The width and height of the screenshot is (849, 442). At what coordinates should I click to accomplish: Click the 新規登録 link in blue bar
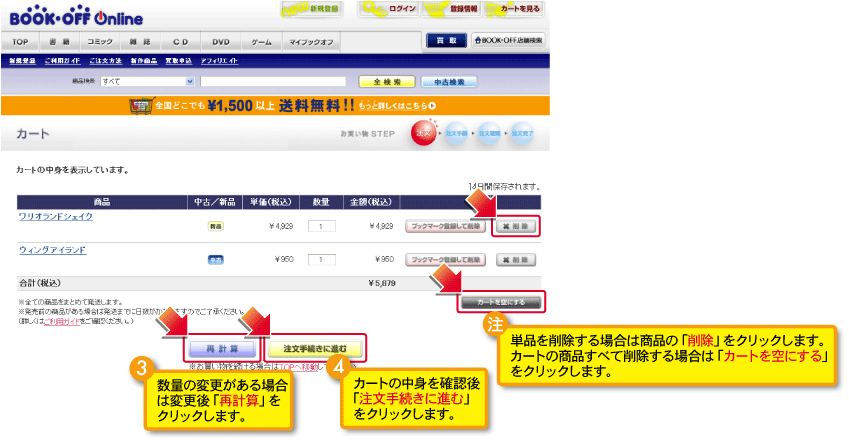pos(22,61)
